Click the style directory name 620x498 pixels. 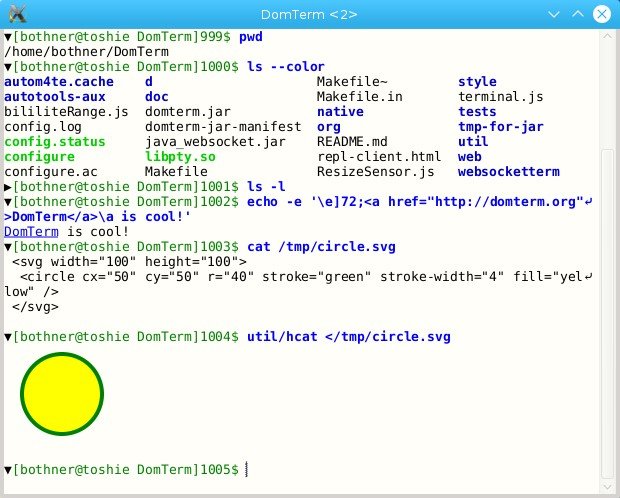[478, 81]
